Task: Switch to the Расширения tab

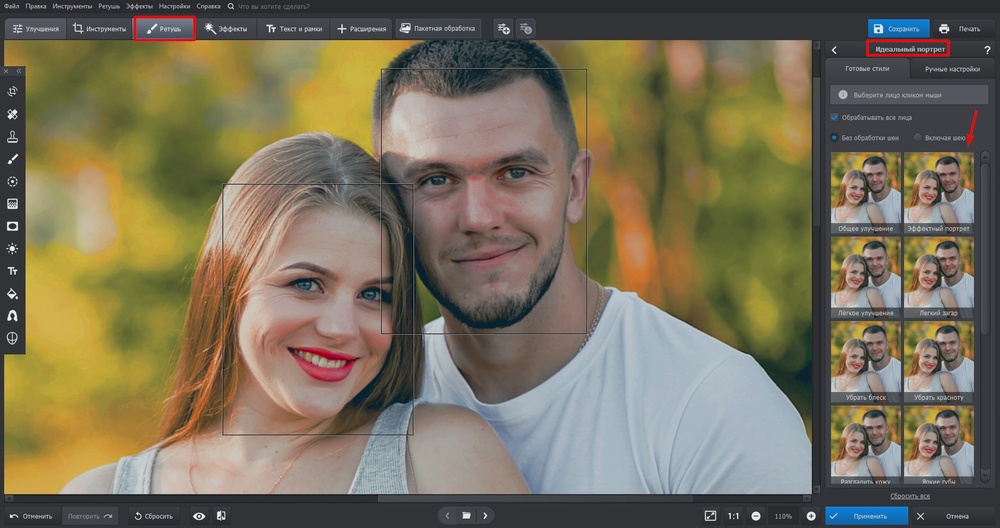Action: [x=362, y=29]
